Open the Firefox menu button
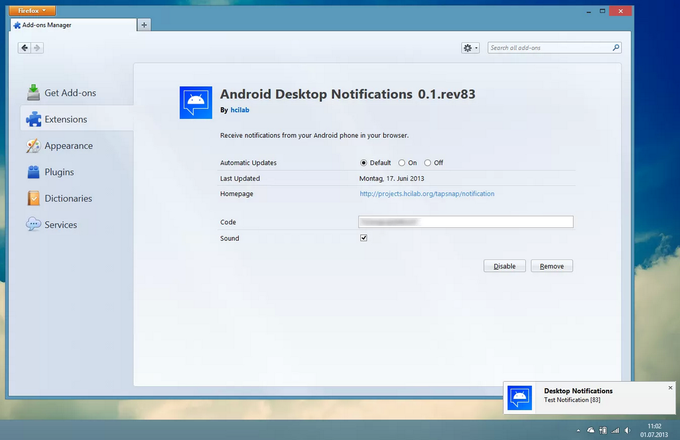The width and height of the screenshot is (680, 440). (x=32, y=10)
